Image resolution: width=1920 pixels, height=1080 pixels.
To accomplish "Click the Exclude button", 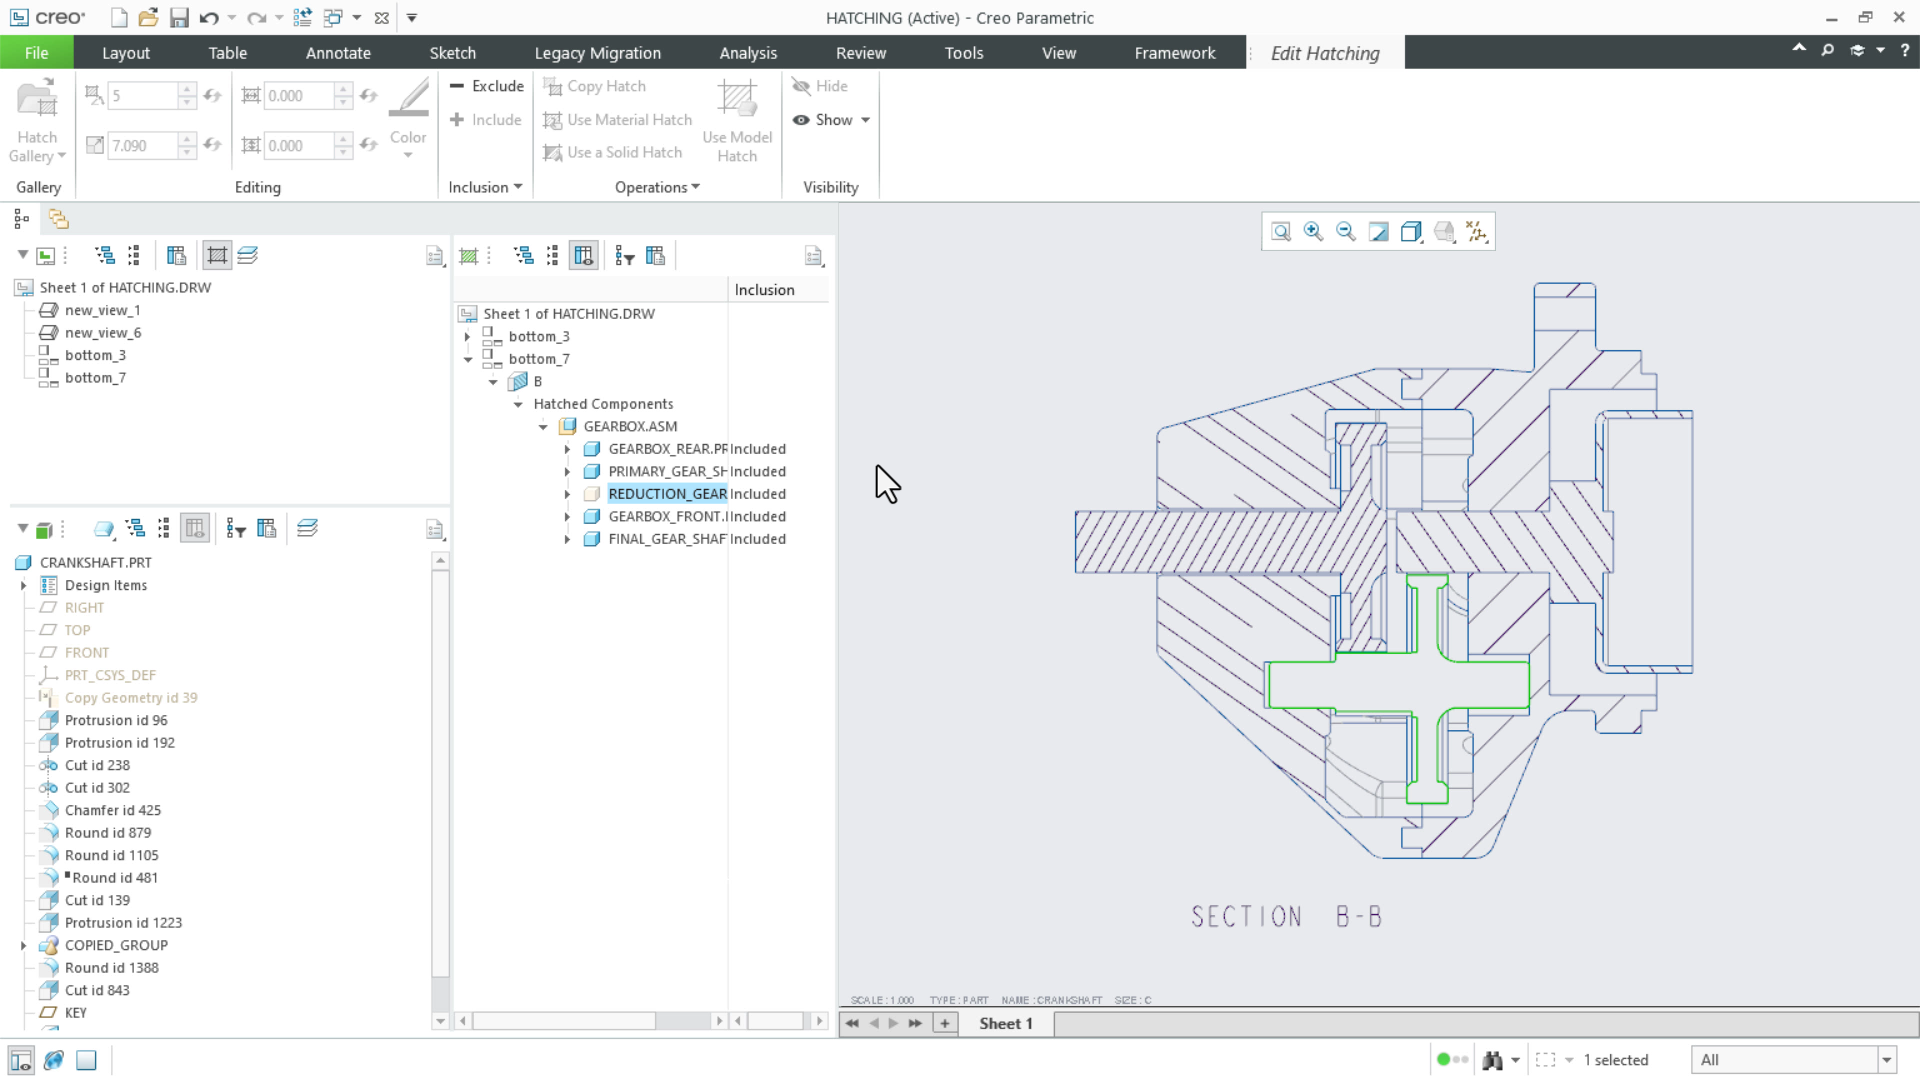I will click(x=486, y=86).
